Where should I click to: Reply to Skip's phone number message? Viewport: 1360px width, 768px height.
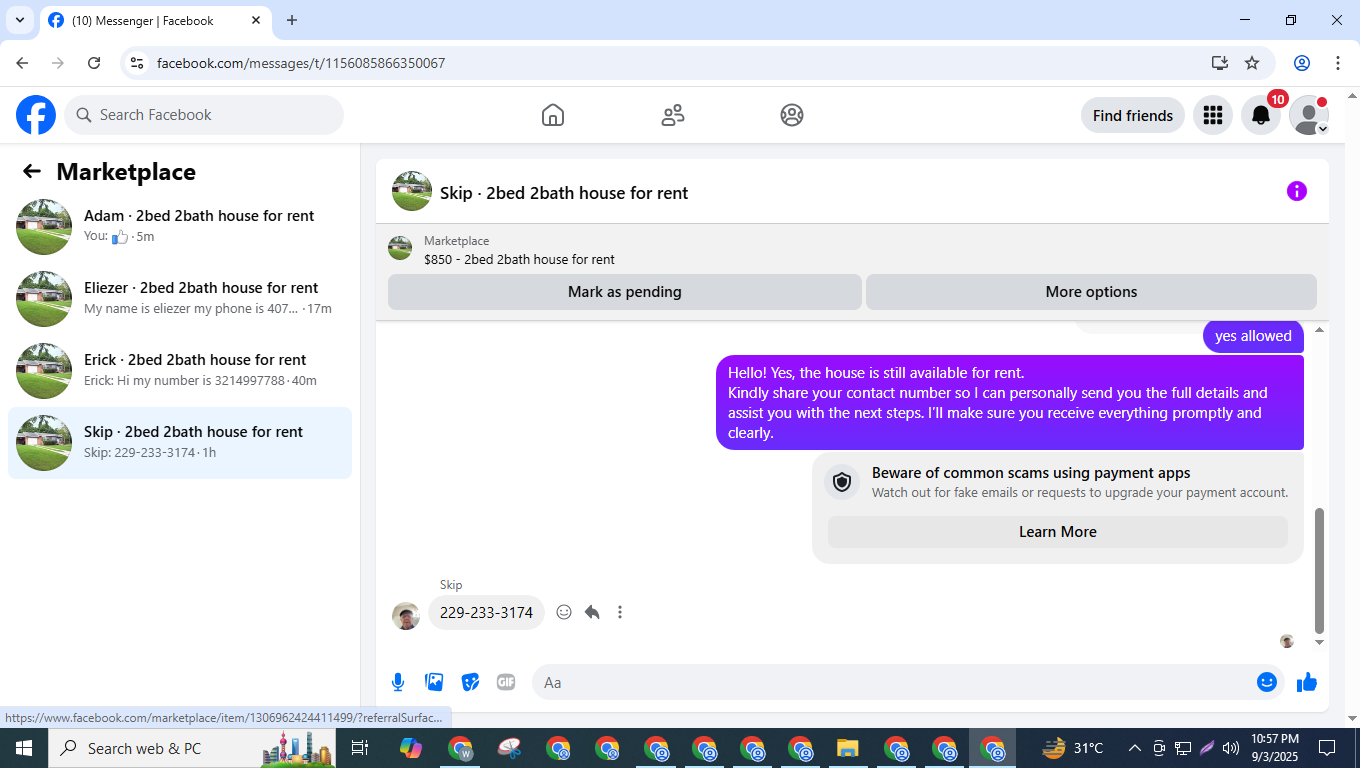(592, 612)
